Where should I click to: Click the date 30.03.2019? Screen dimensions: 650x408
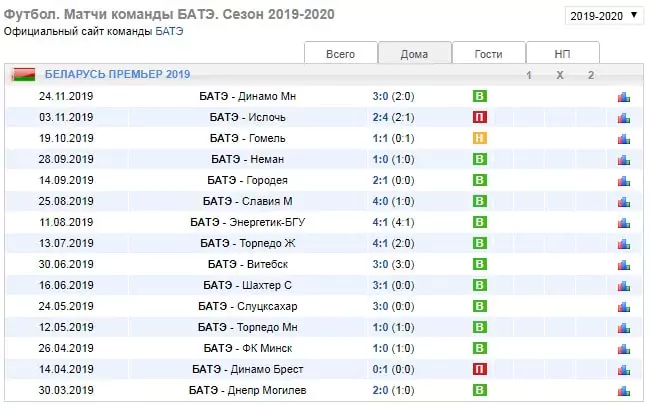click(66, 390)
